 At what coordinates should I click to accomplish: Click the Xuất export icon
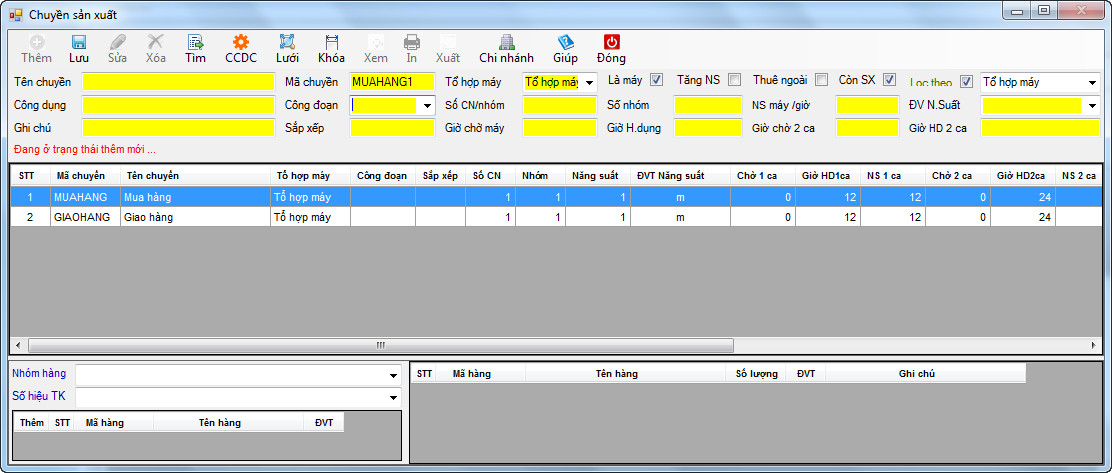point(447,42)
